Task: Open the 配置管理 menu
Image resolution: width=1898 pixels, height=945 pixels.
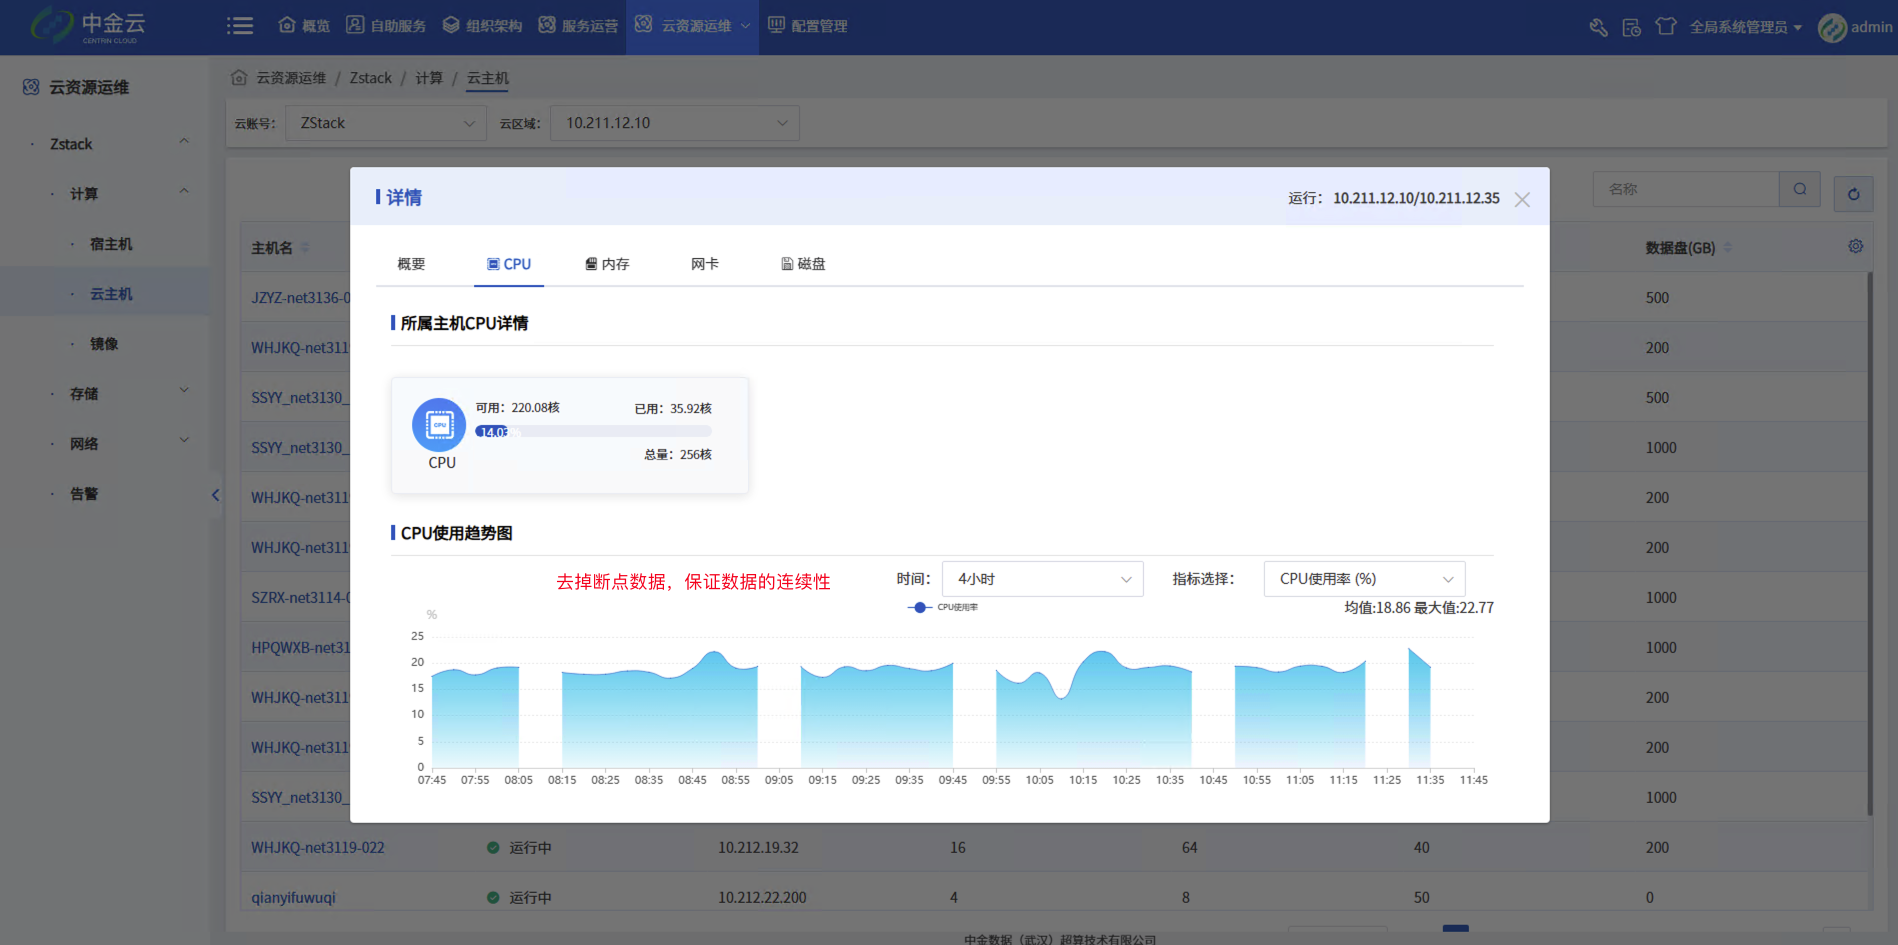Action: [807, 26]
